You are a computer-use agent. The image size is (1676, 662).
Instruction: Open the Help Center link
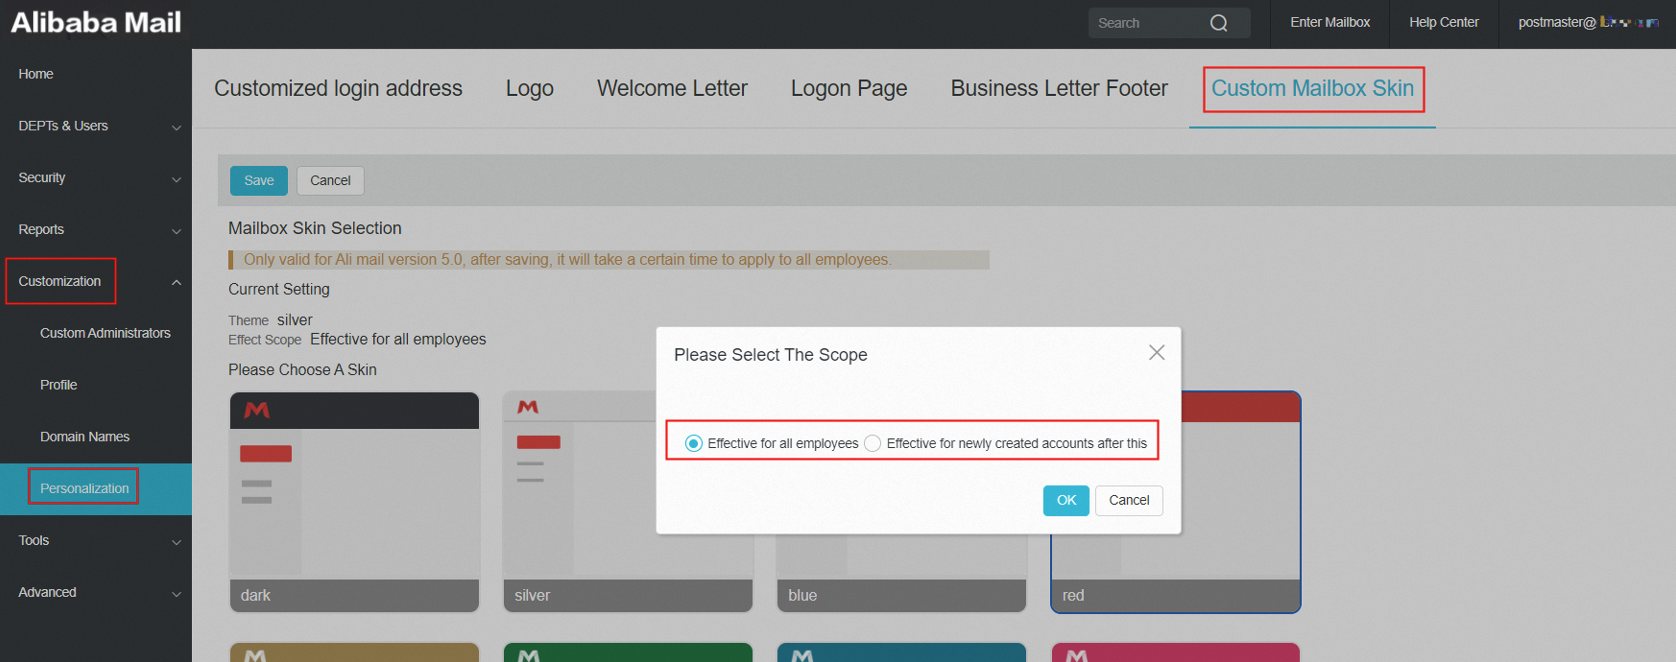[1444, 22]
